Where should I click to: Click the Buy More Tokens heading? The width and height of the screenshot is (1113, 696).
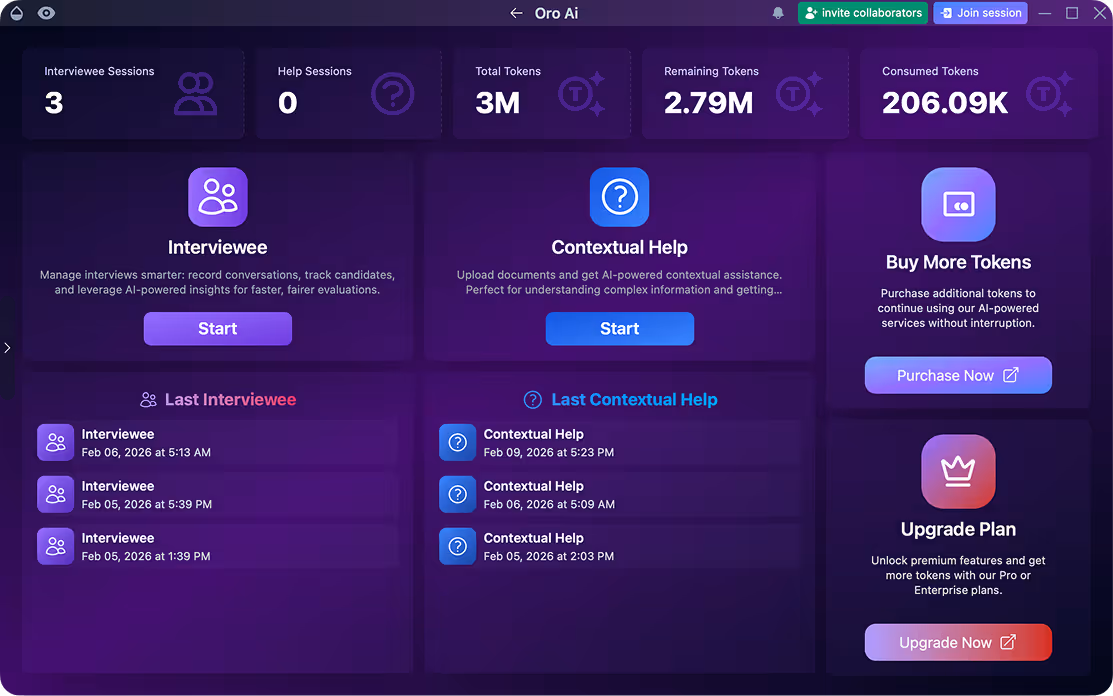(x=958, y=263)
